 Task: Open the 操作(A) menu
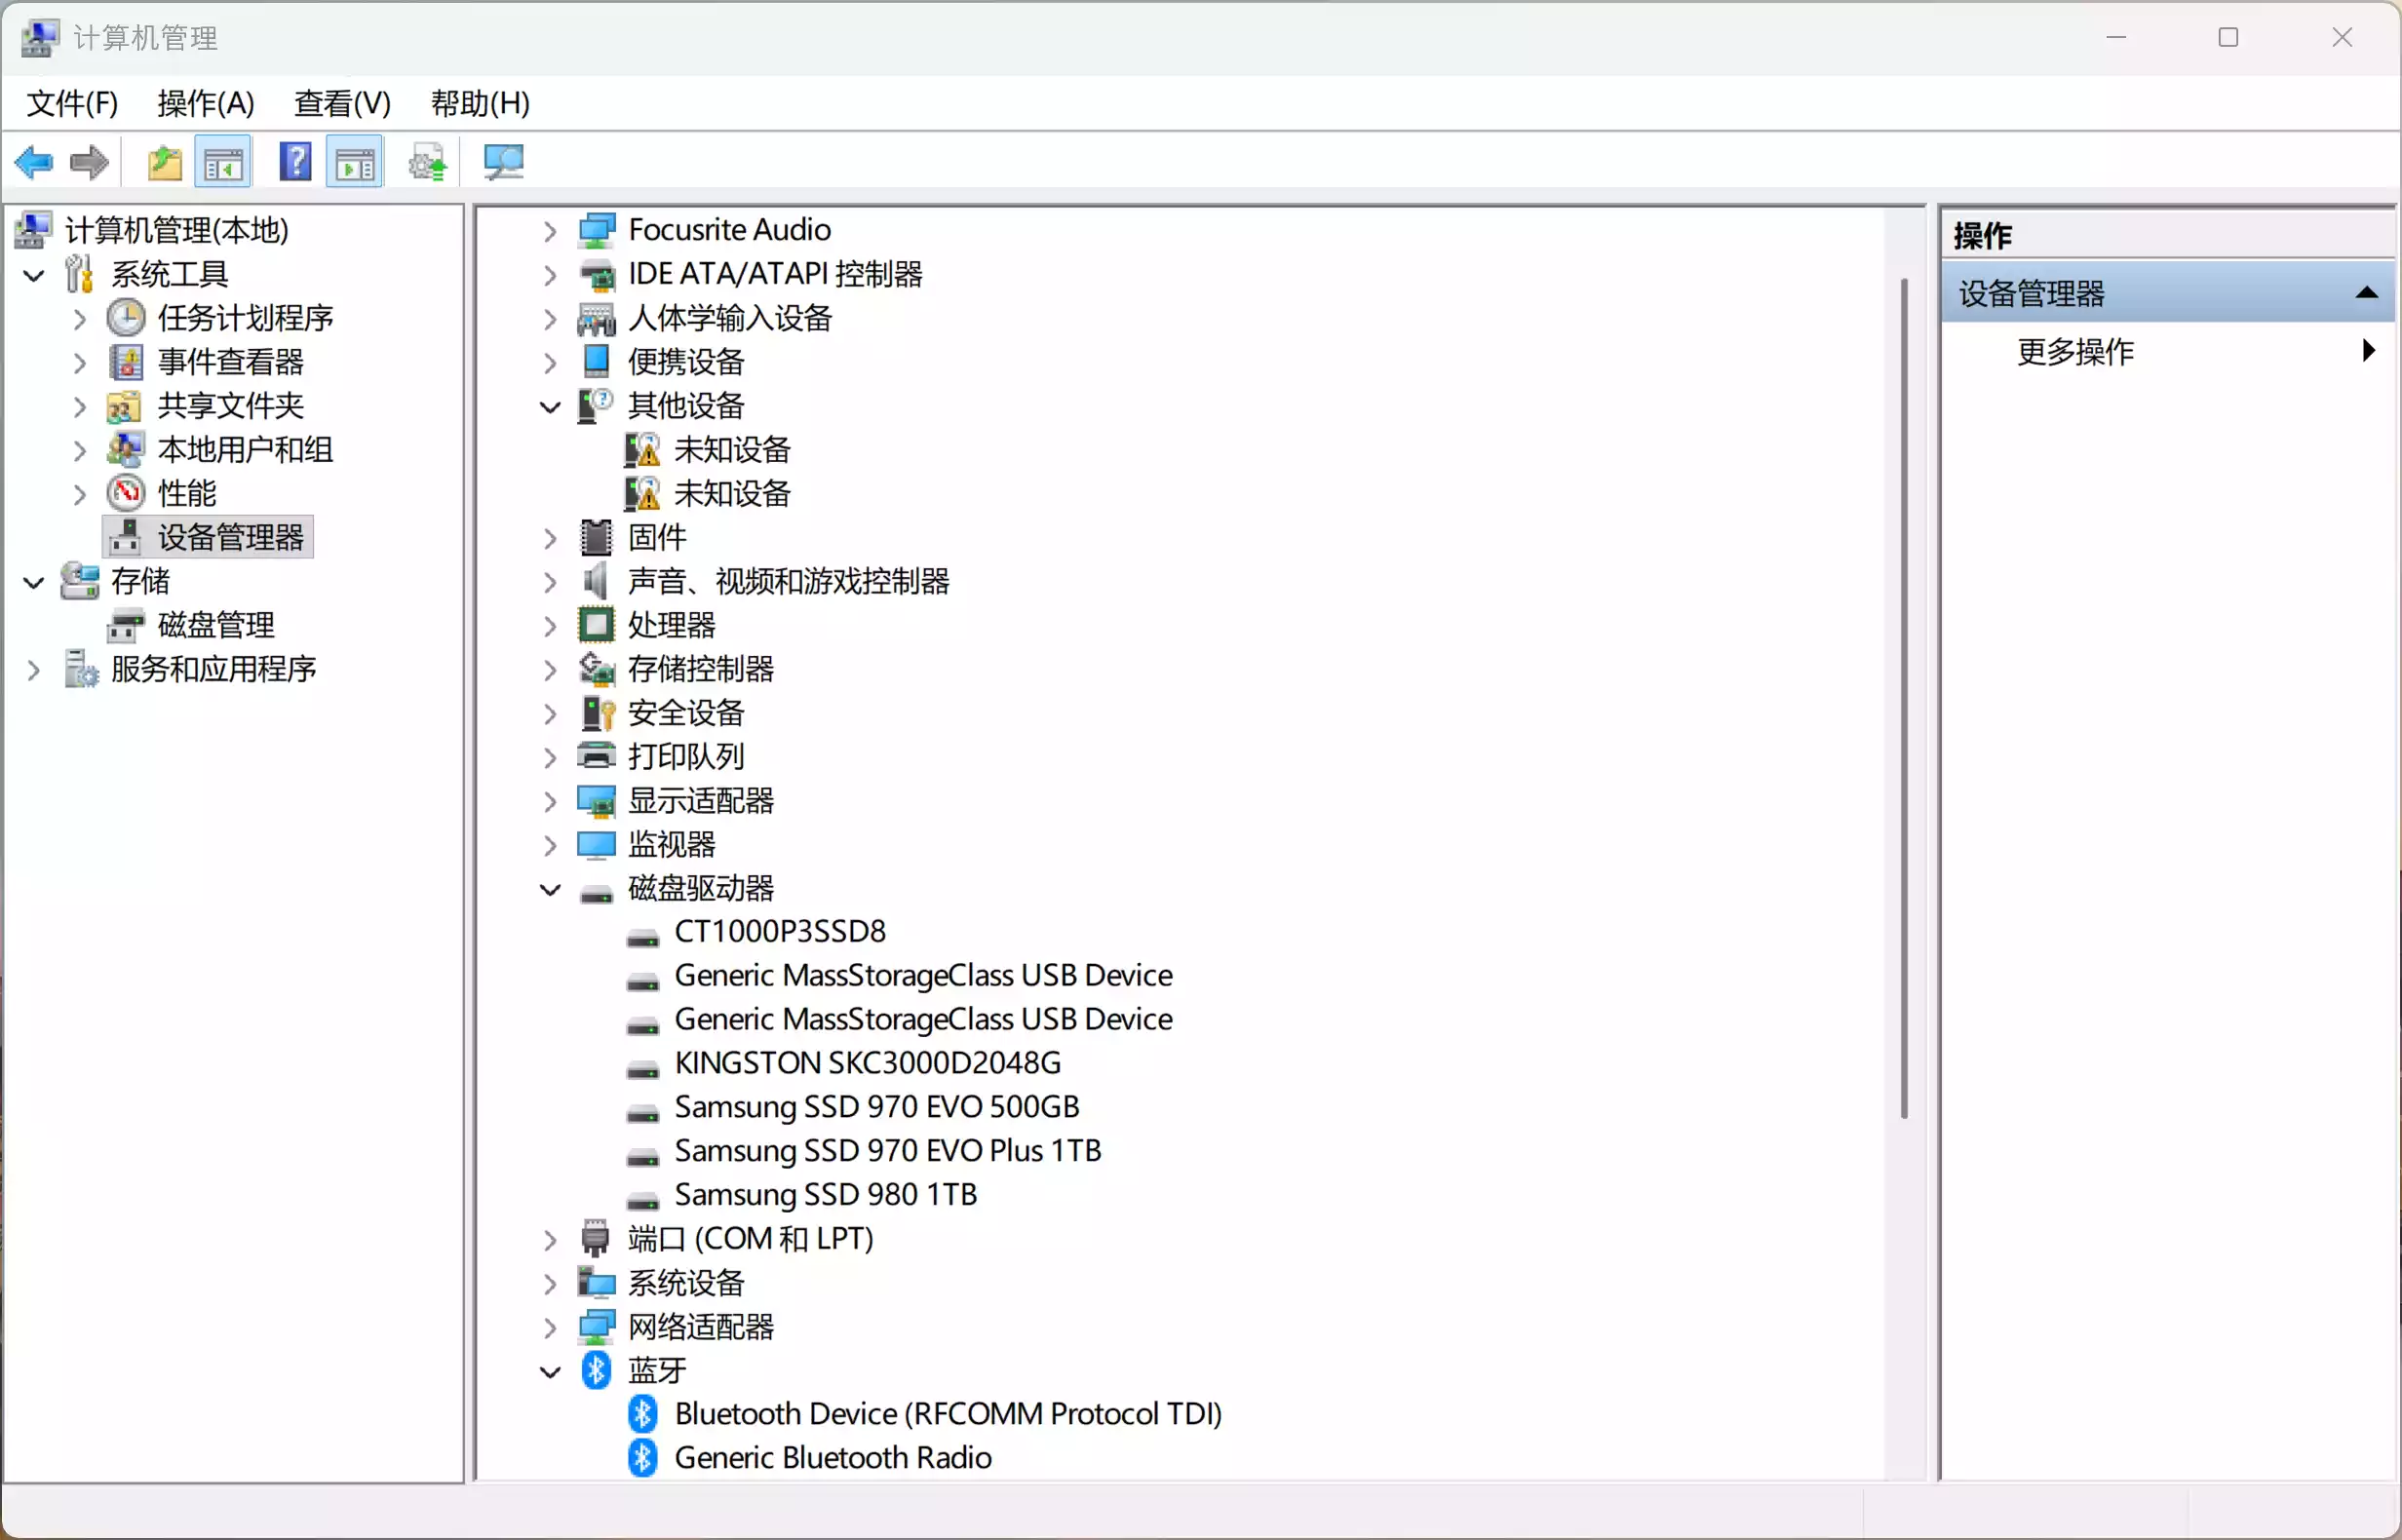point(206,103)
